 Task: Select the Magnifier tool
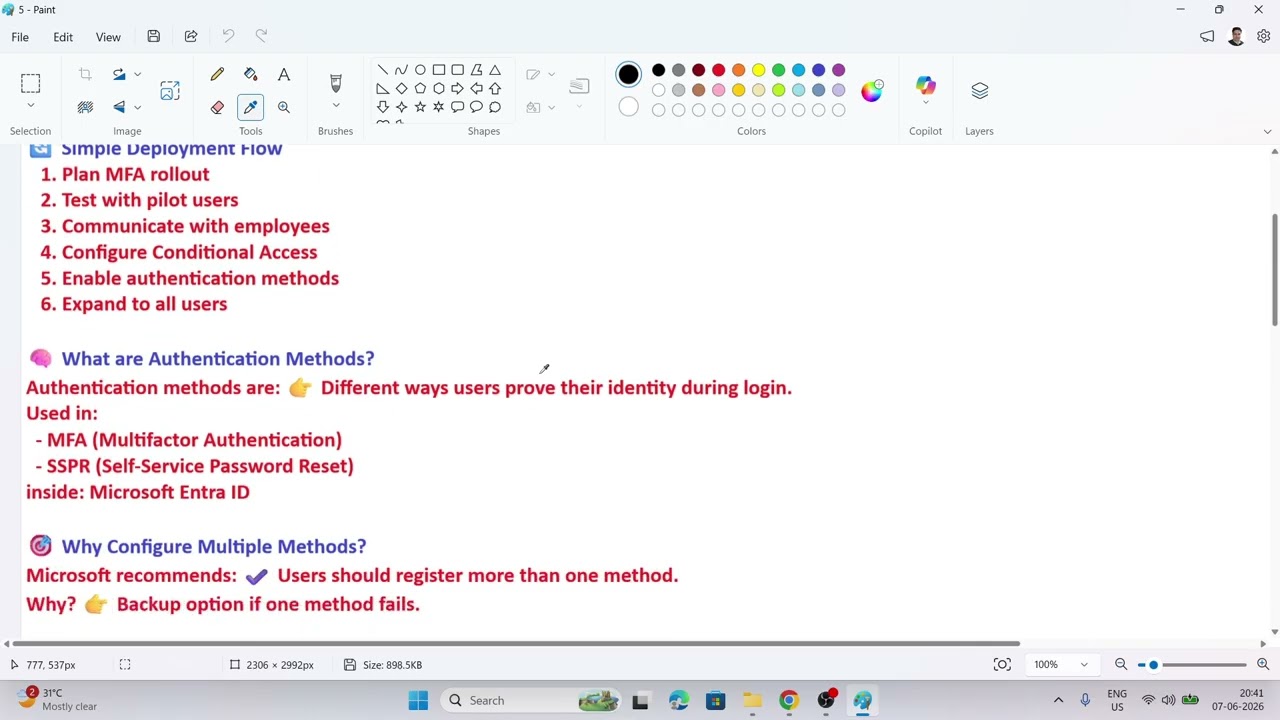[284, 107]
